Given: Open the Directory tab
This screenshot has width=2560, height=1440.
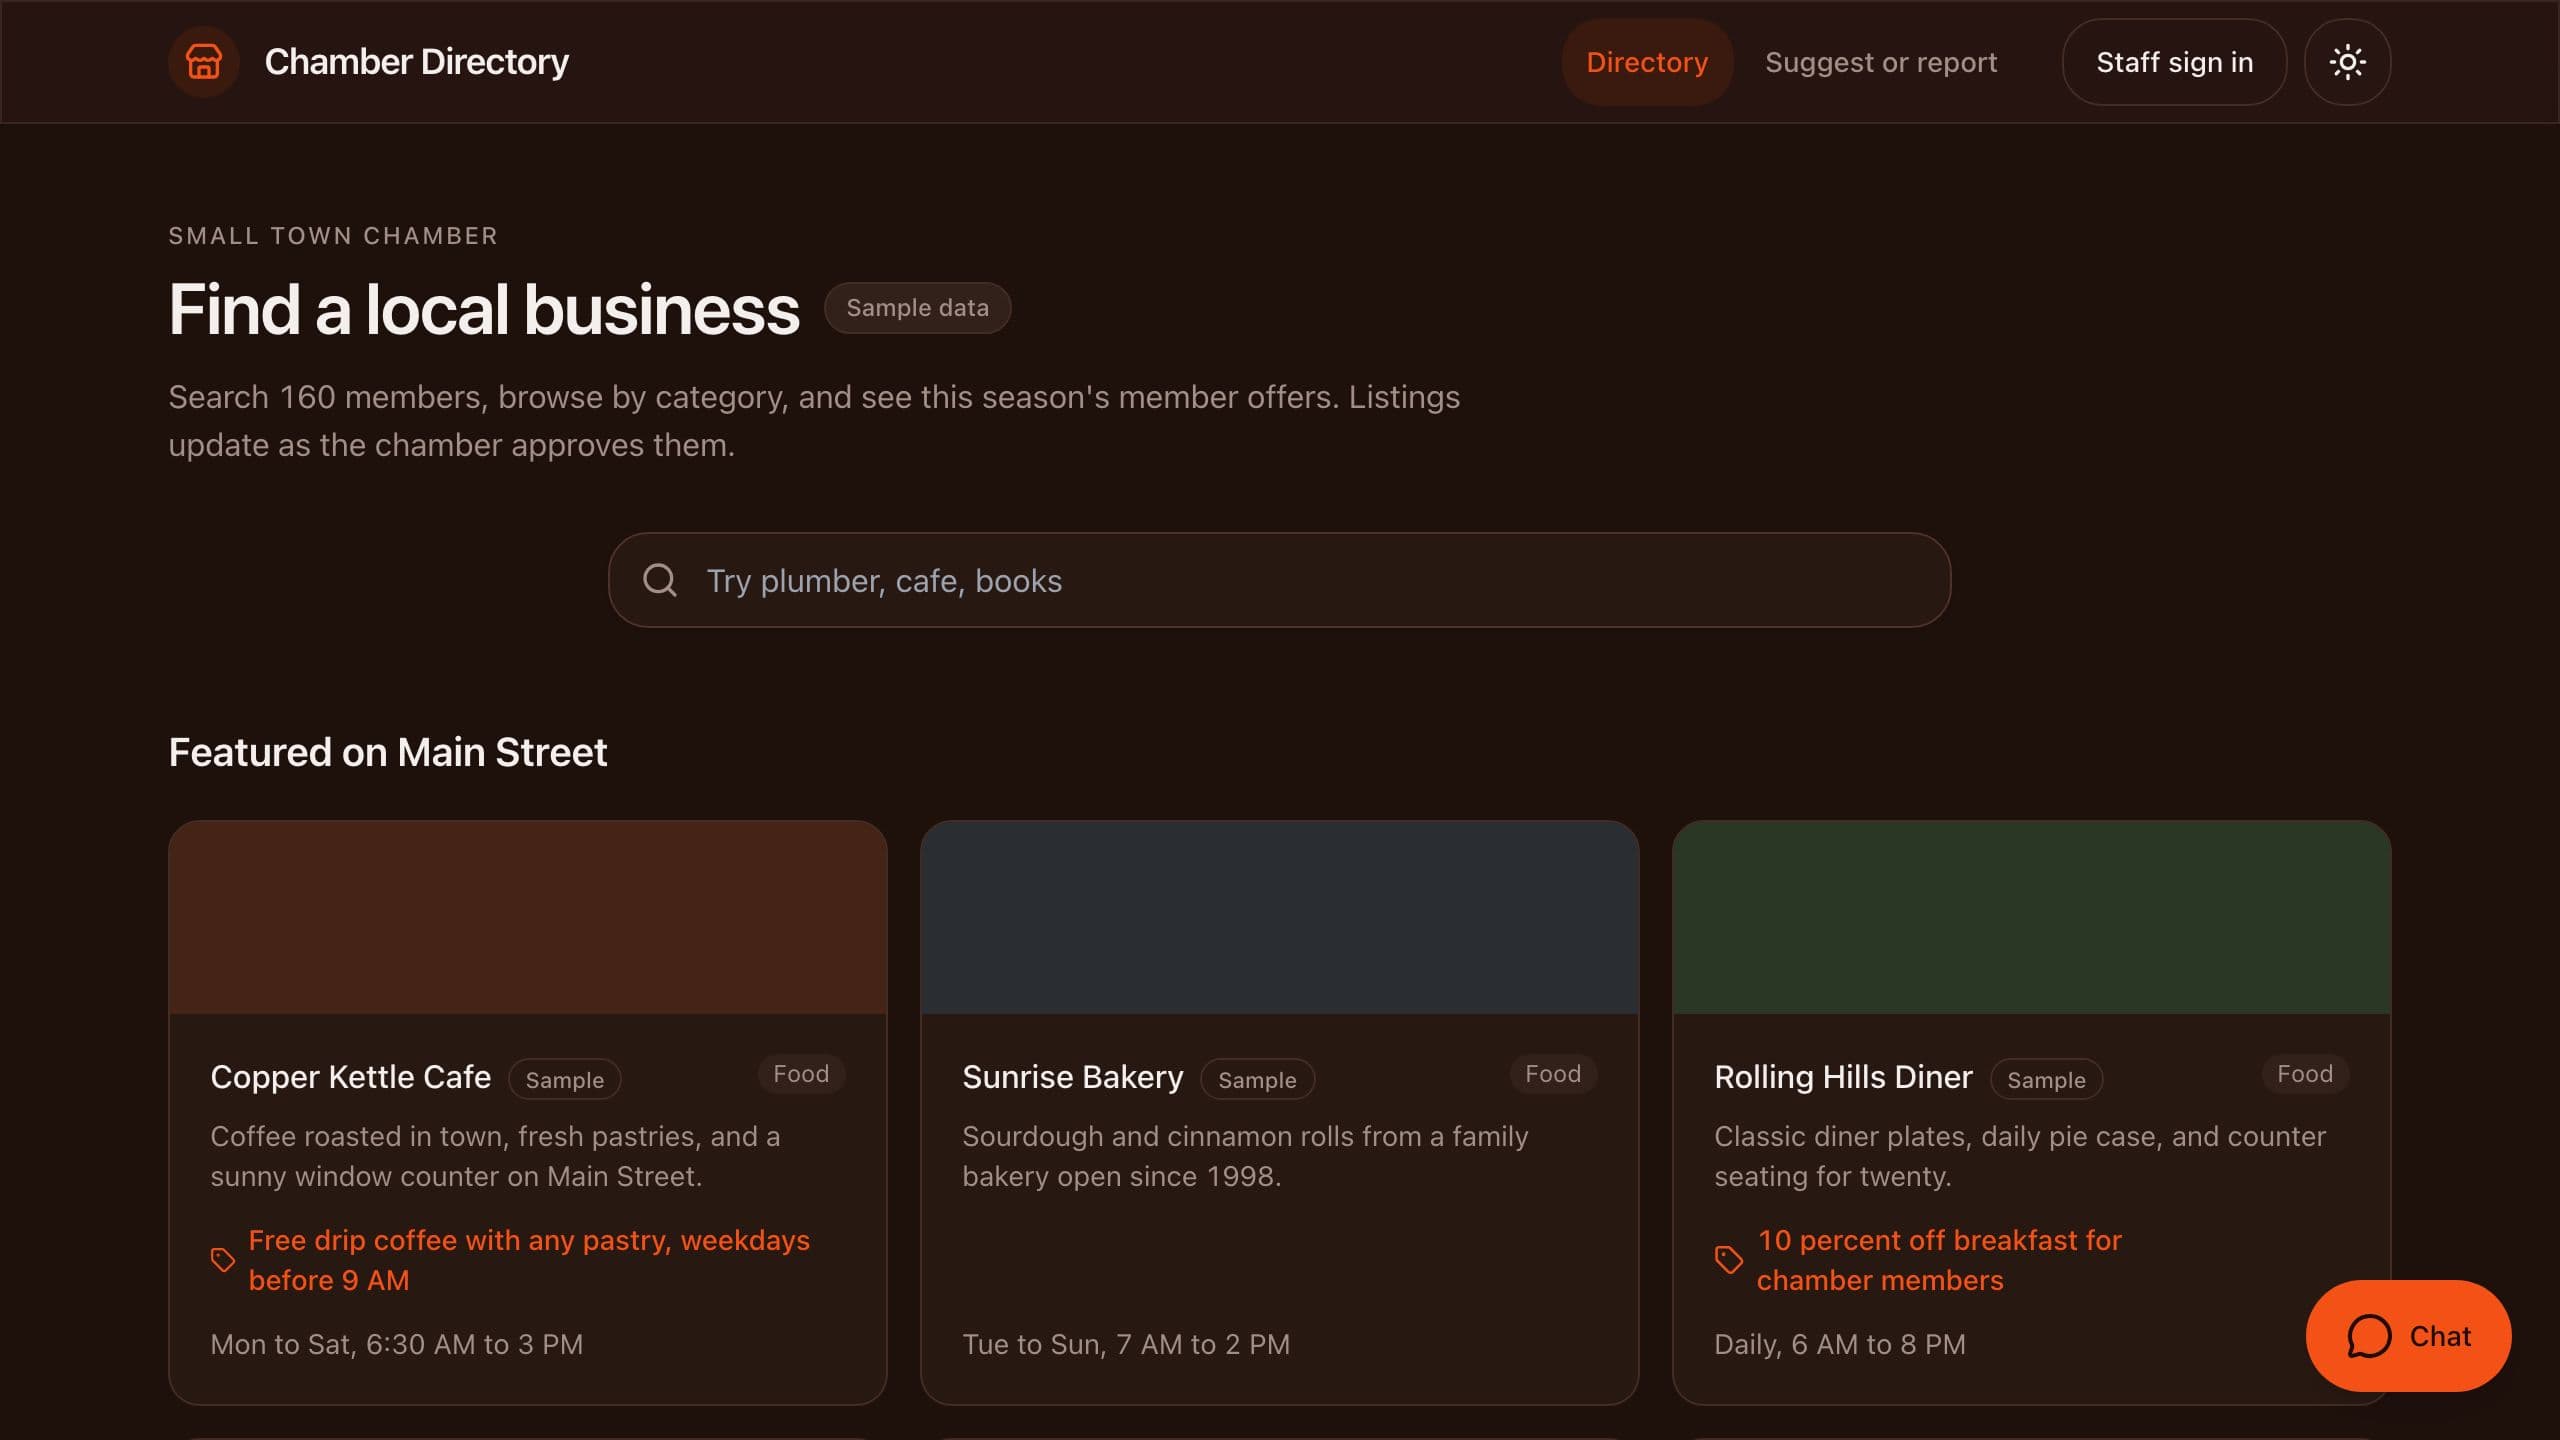Looking at the screenshot, I should [1647, 62].
